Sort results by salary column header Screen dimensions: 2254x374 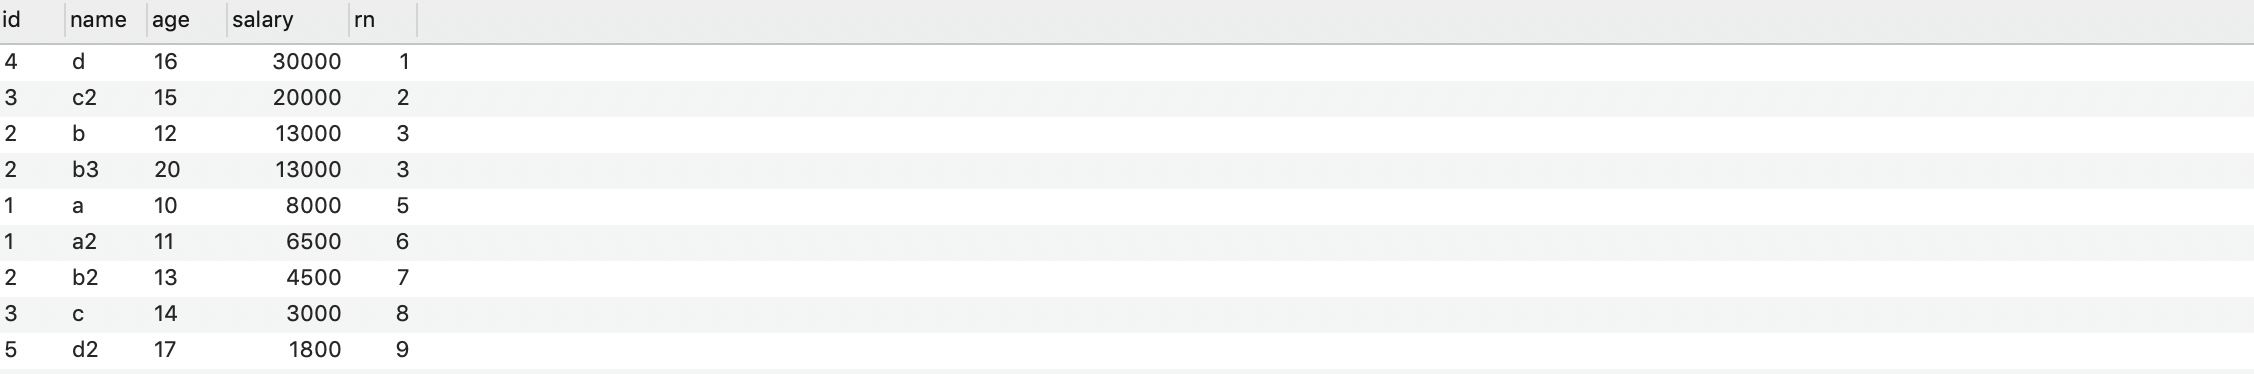288,20
